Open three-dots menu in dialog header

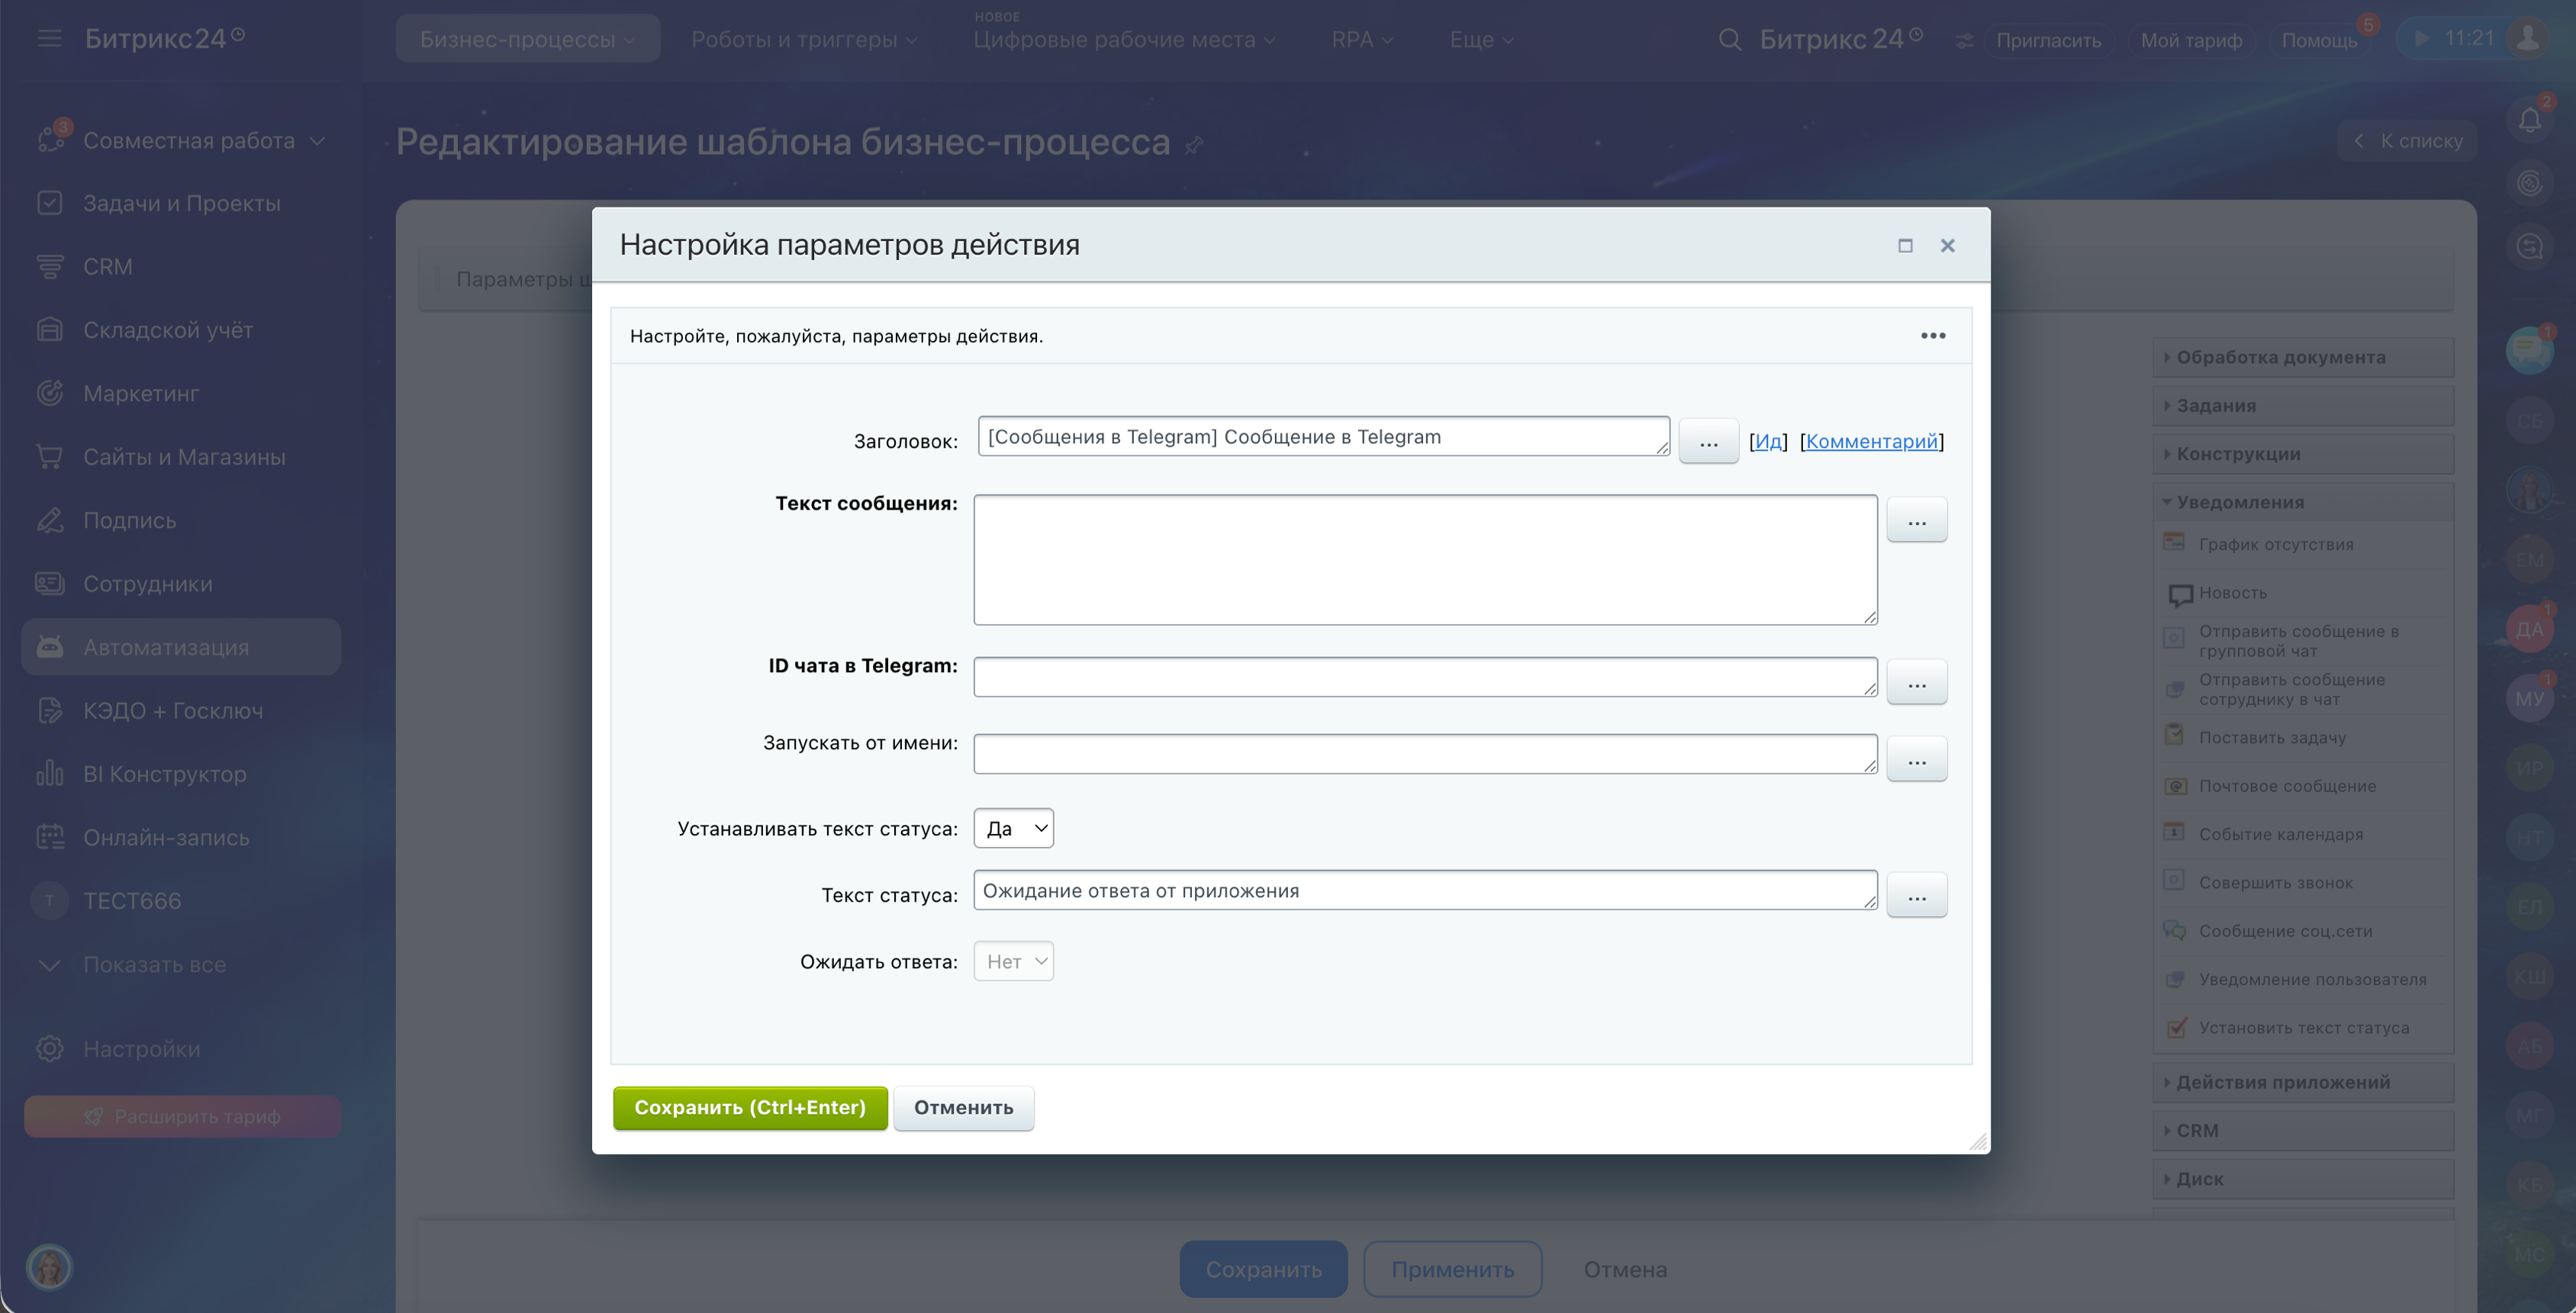click(x=1932, y=336)
